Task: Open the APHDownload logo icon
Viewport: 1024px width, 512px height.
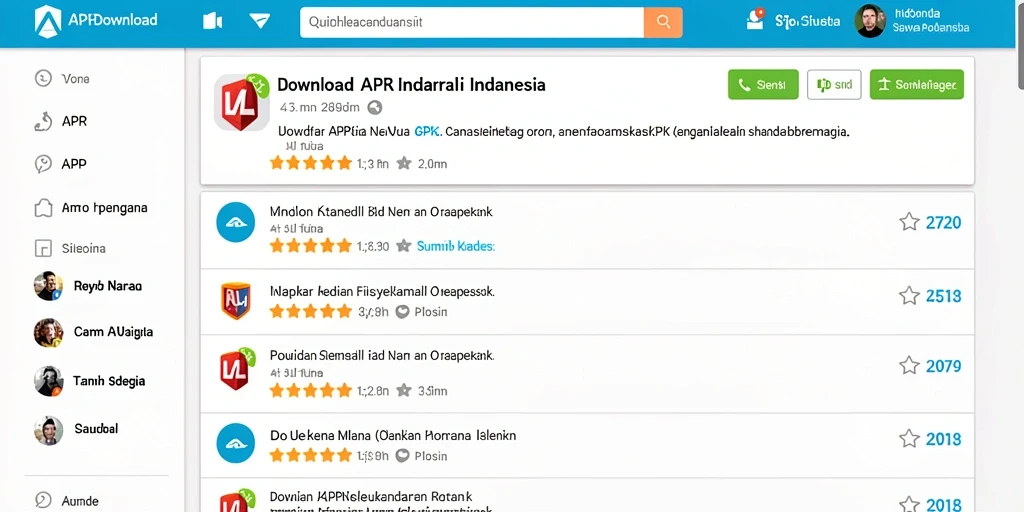Action: 48,22
